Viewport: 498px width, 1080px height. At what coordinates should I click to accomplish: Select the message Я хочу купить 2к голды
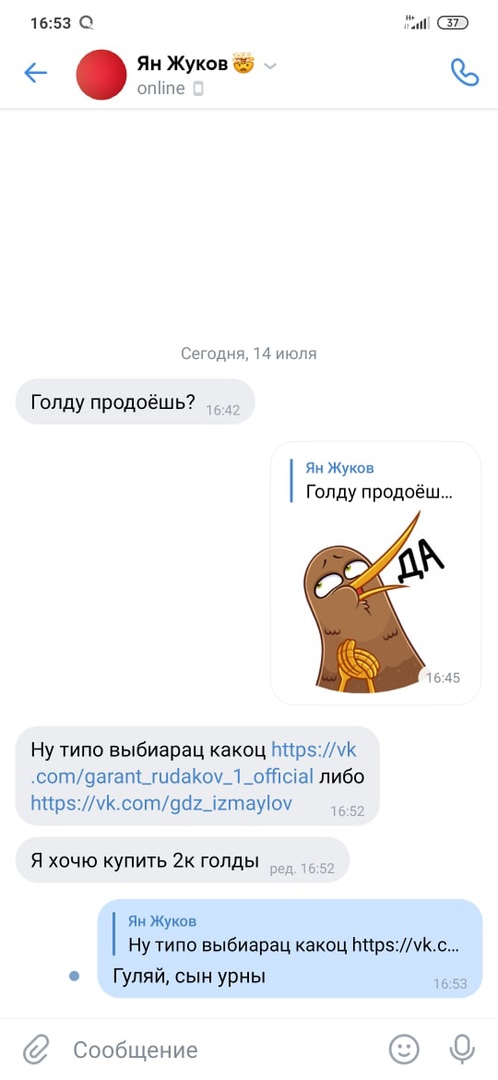(182, 860)
